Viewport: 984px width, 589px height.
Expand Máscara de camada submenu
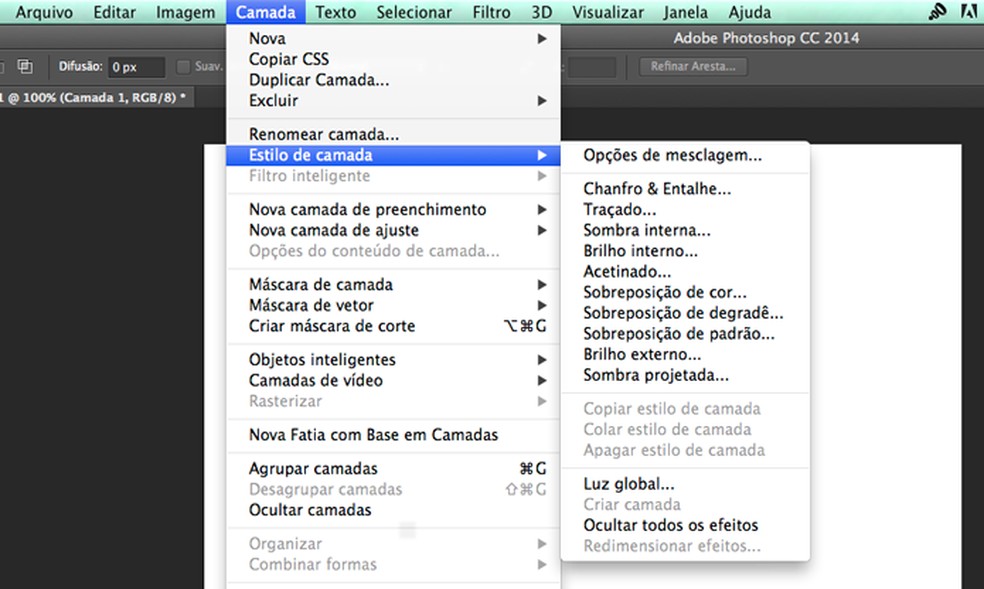pyautogui.click(x=393, y=285)
